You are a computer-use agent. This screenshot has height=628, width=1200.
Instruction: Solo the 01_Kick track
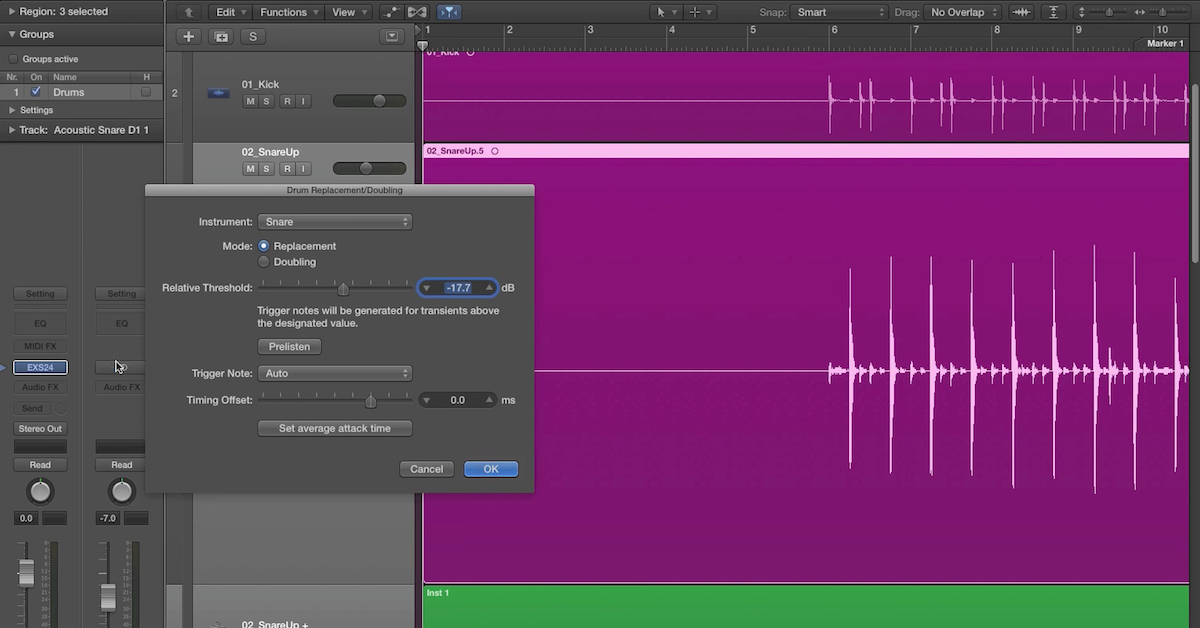point(266,101)
